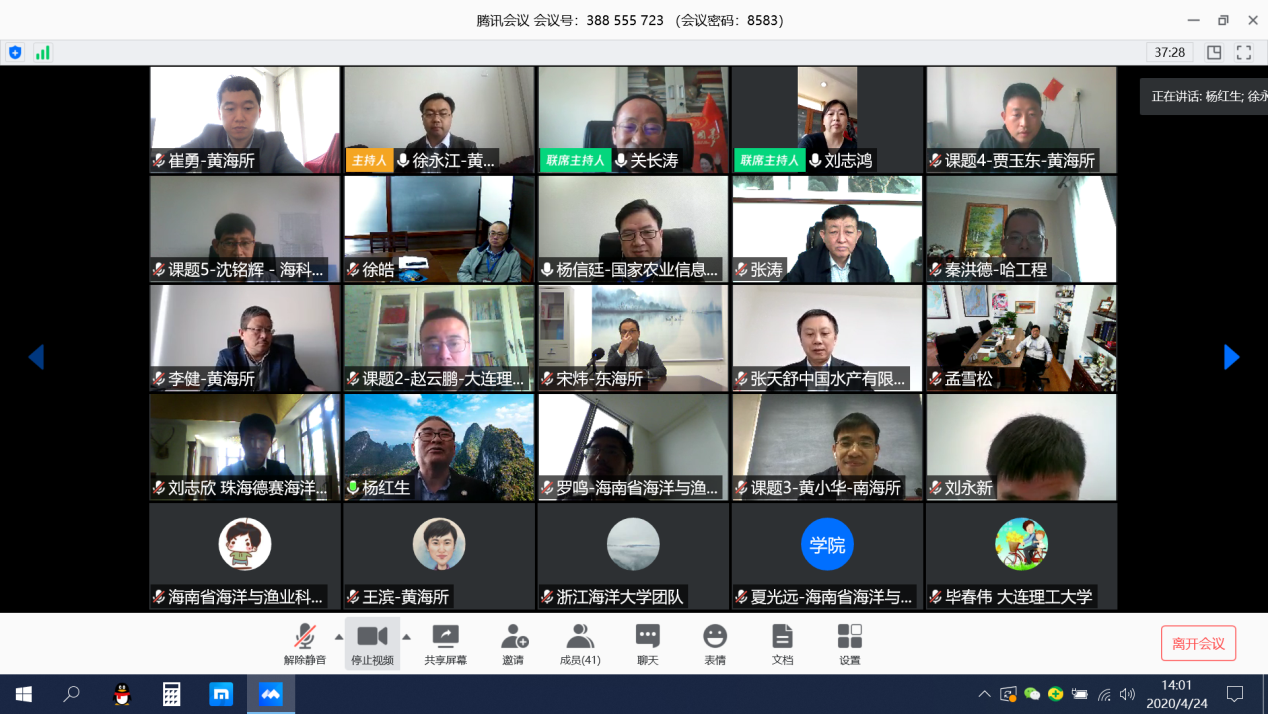
Task: Show hidden system tray icons
Action: [984, 694]
